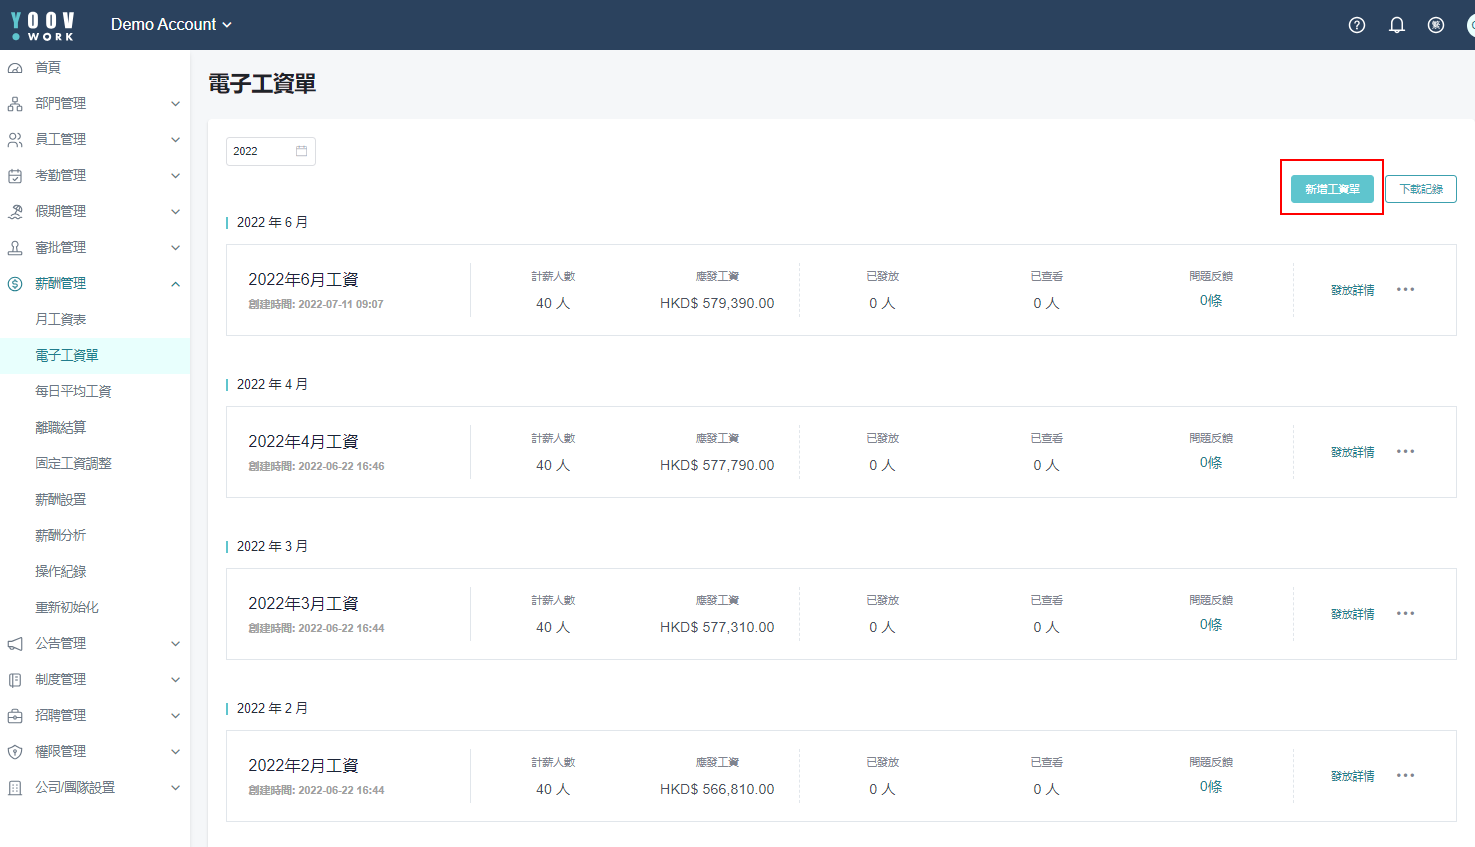The height and width of the screenshot is (847, 1475).
Task: Click the 下載記錄 button
Action: point(1420,189)
